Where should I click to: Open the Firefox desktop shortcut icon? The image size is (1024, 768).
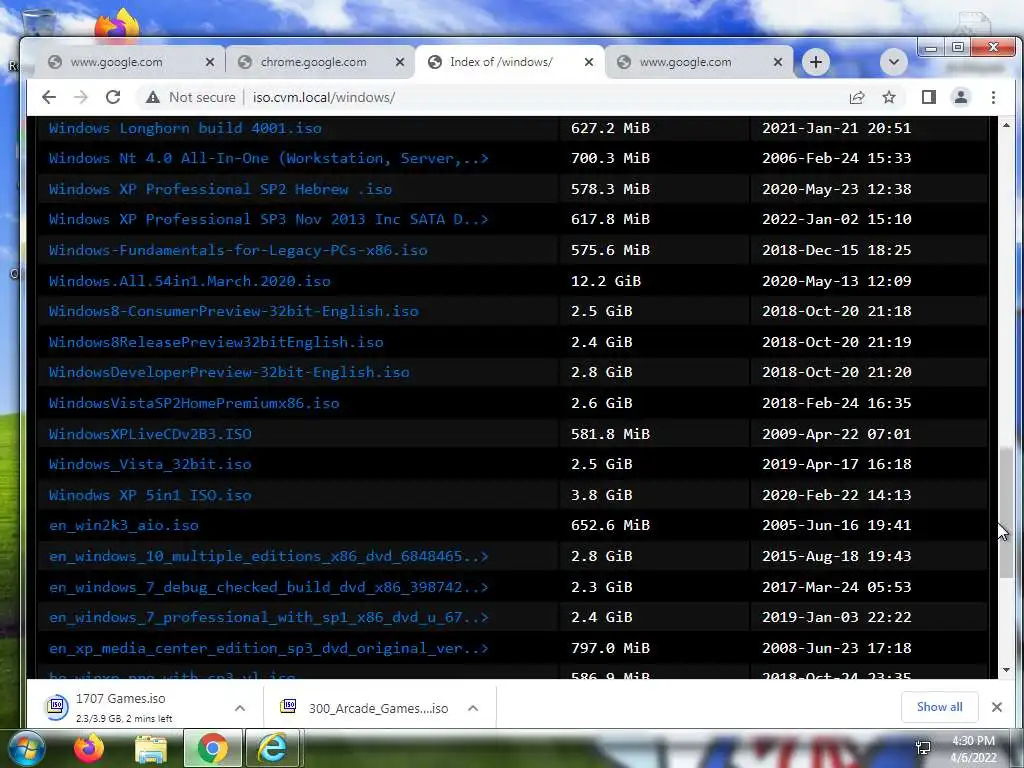(x=117, y=23)
